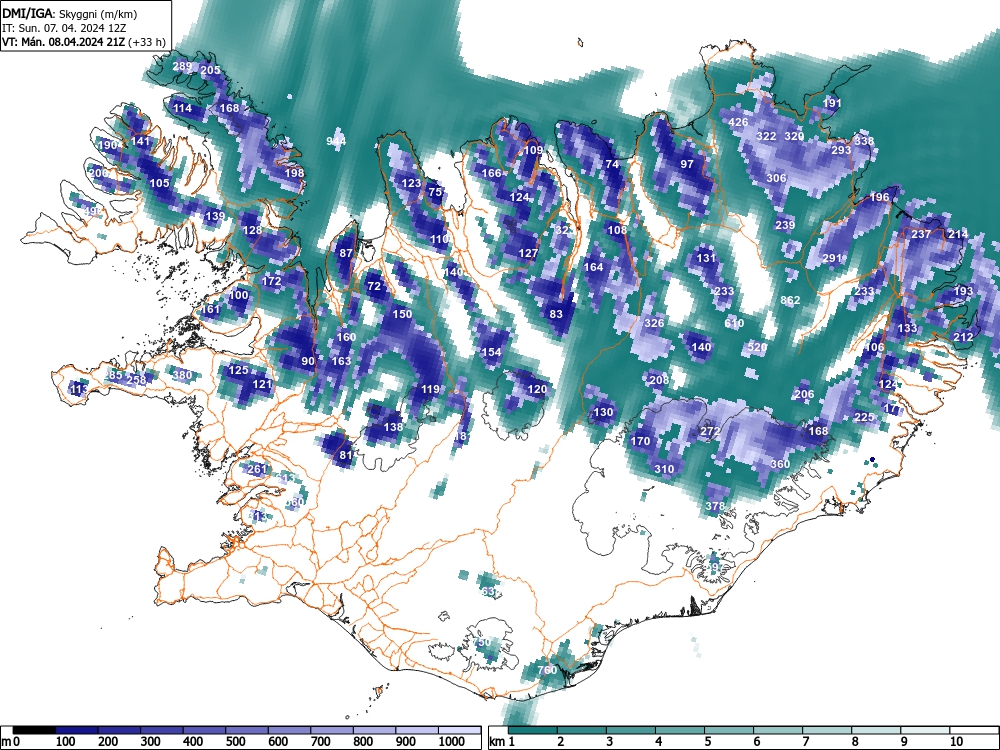The height and width of the screenshot is (750, 1000).
Task: Select the pale lavender swatch right of 1000
Action: (x=460, y=730)
